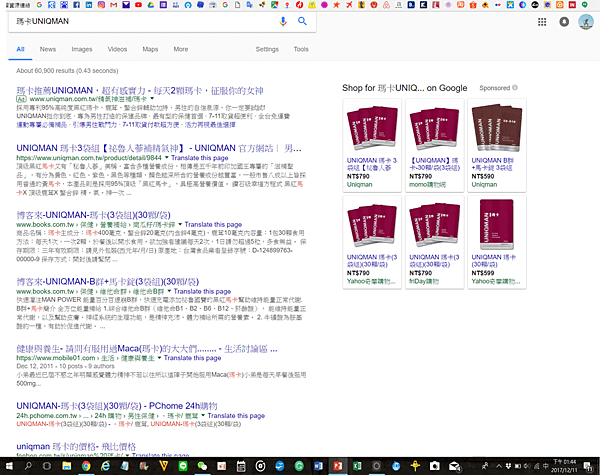The height and width of the screenshot is (475, 600).
Task: Open the momo shop NT$790 product card
Action: [434, 145]
